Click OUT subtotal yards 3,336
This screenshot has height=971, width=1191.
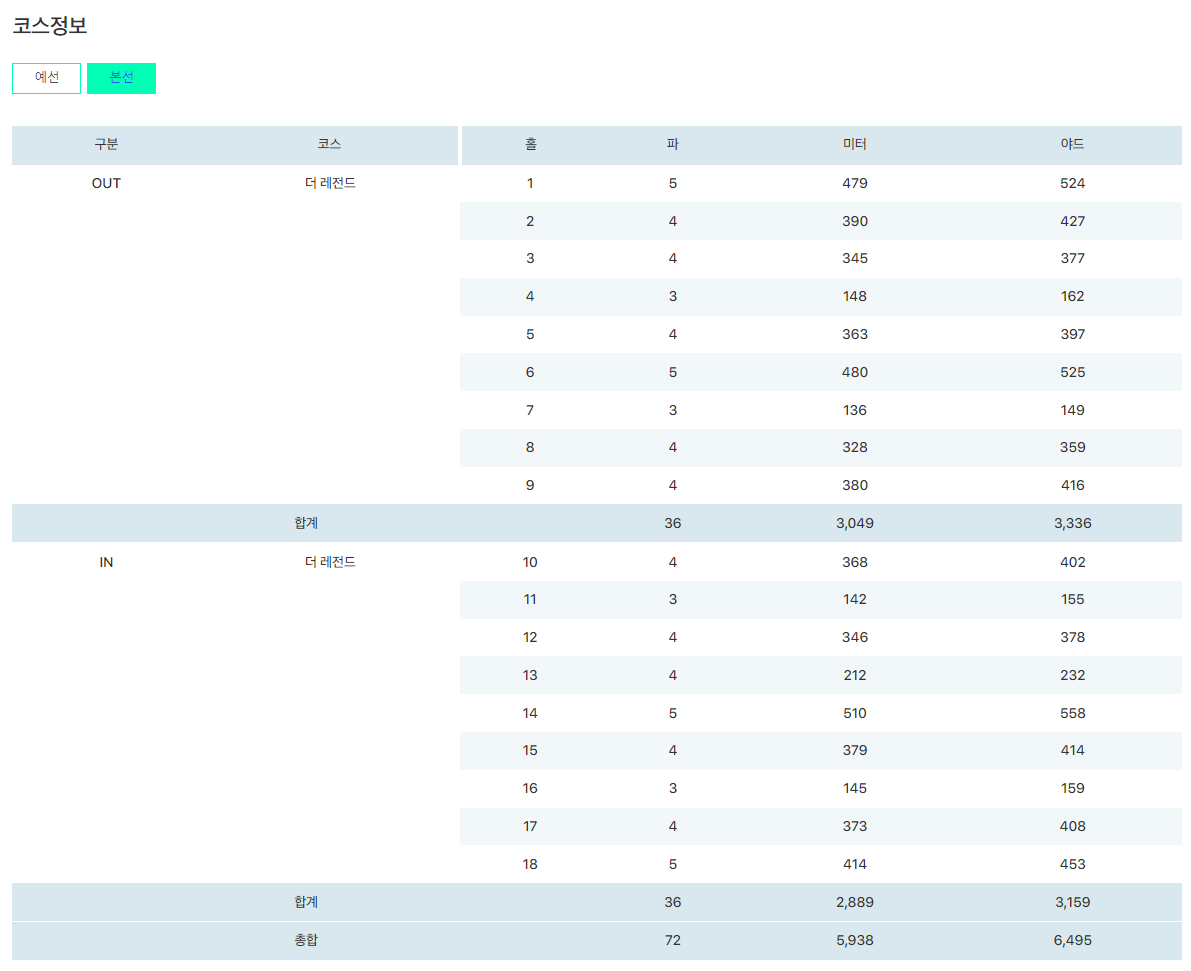(x=1073, y=523)
